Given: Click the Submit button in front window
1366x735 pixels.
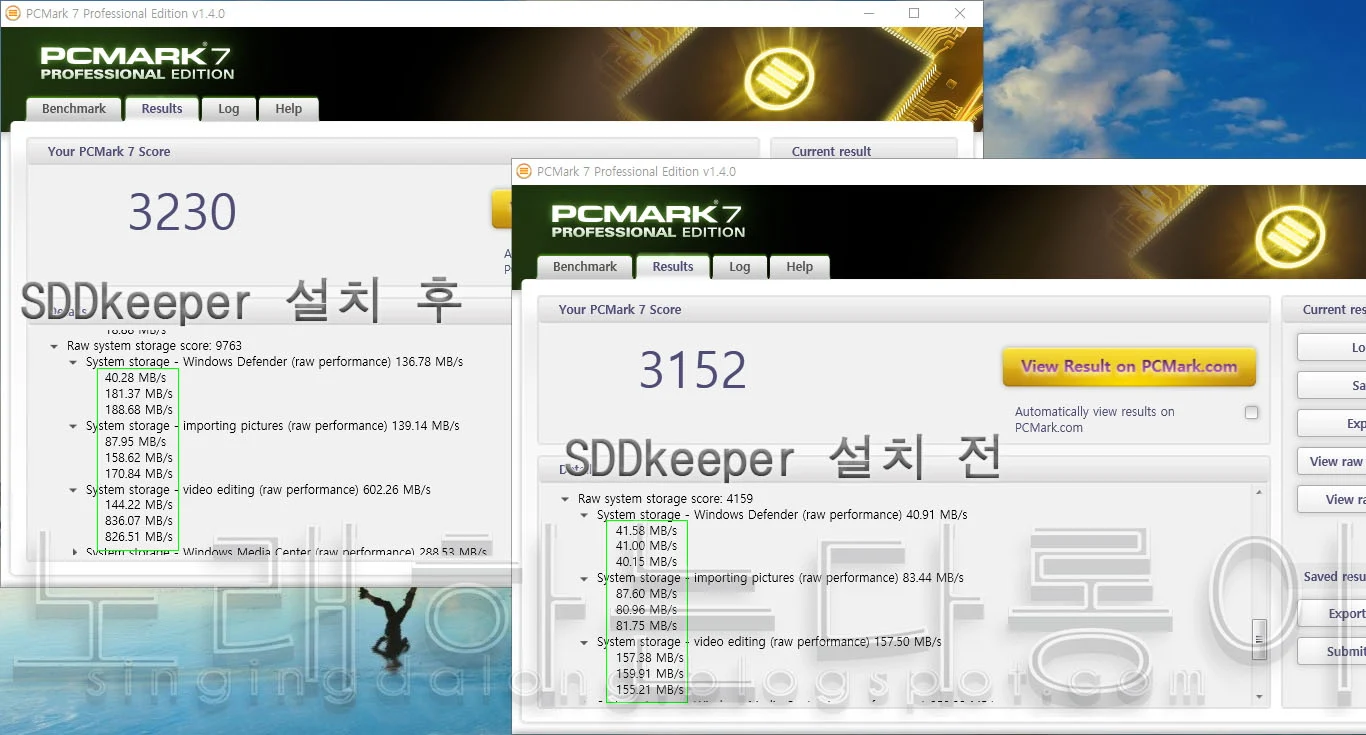Looking at the screenshot, I should coord(1332,651).
